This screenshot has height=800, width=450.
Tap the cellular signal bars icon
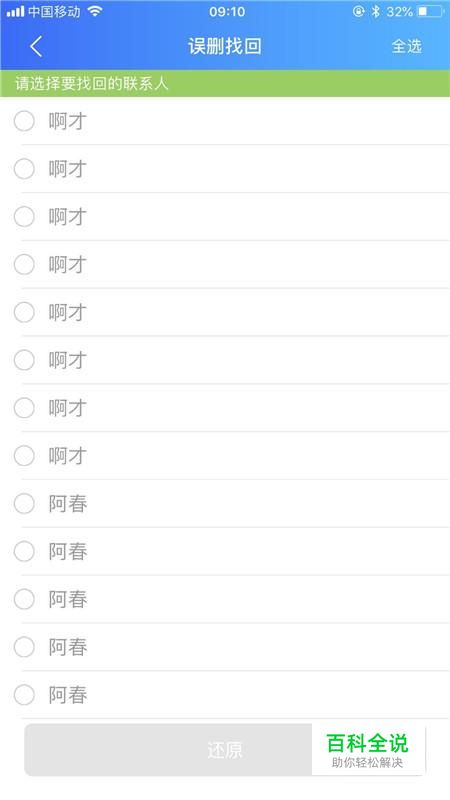point(15,11)
